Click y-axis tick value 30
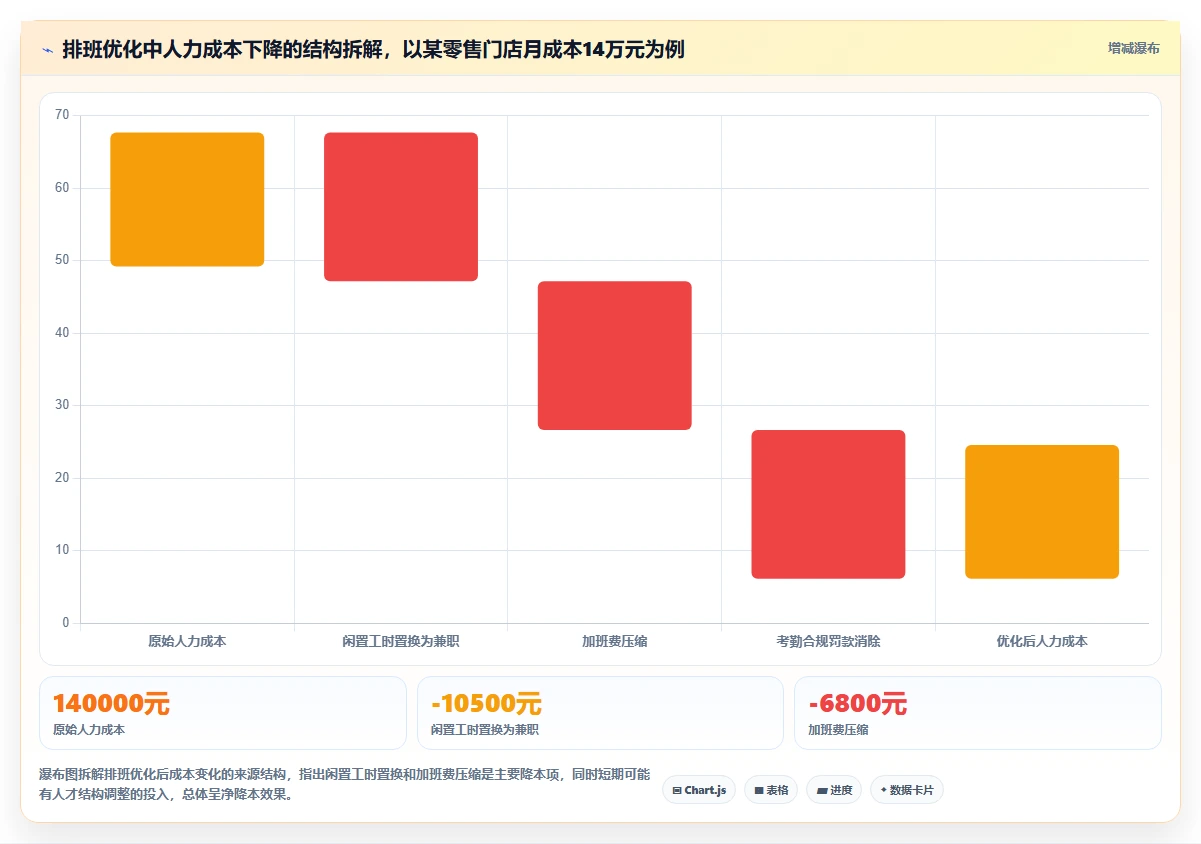 click(62, 405)
